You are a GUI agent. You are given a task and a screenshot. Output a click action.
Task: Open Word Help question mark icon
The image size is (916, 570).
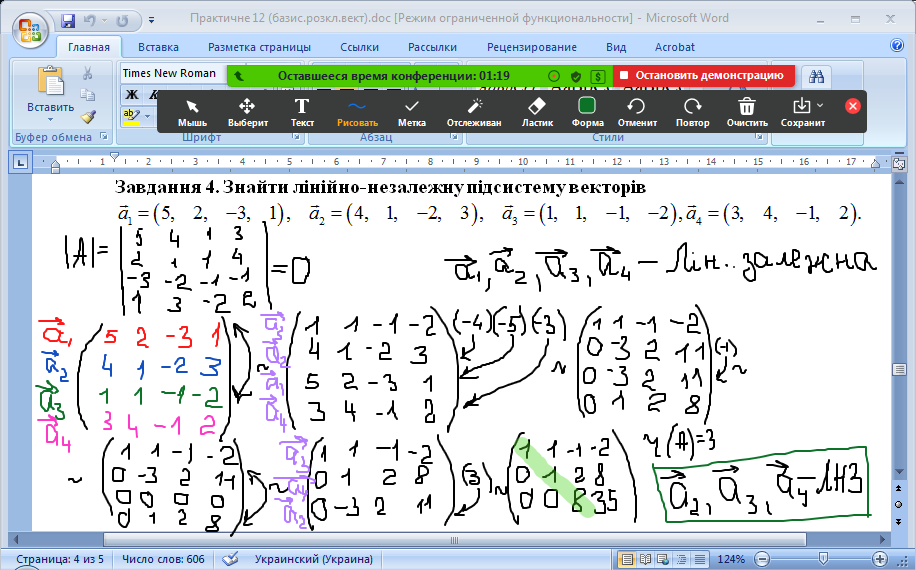(x=897, y=46)
